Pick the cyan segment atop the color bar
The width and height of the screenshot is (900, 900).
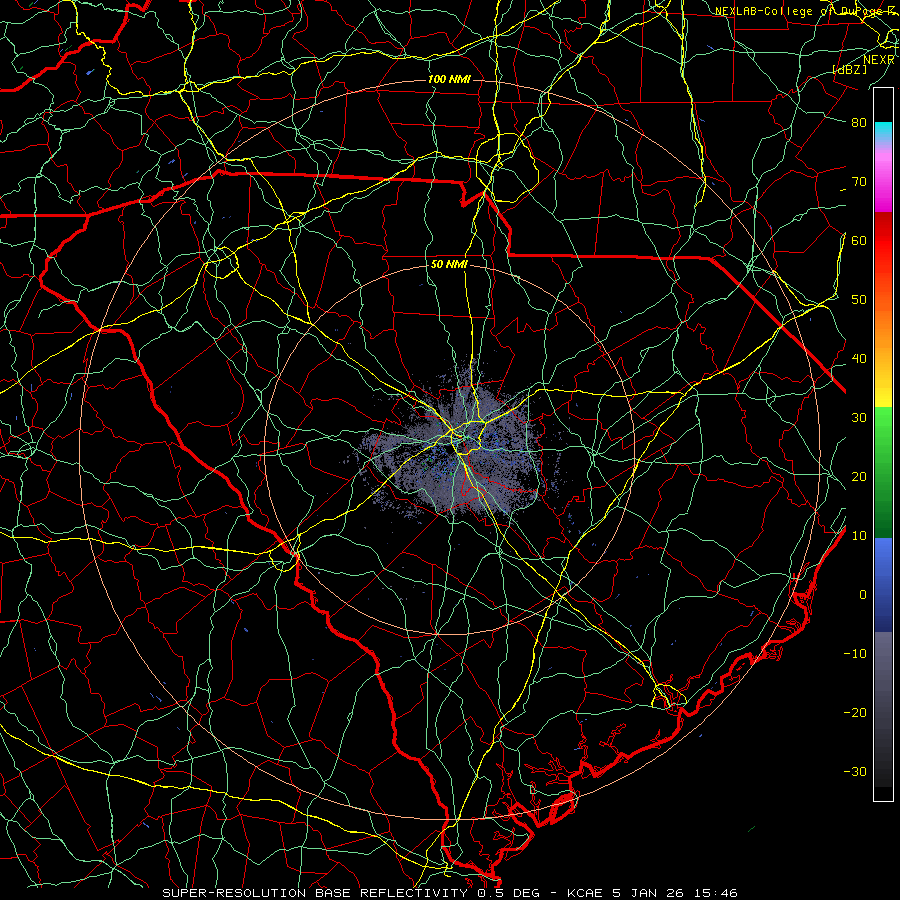click(883, 132)
